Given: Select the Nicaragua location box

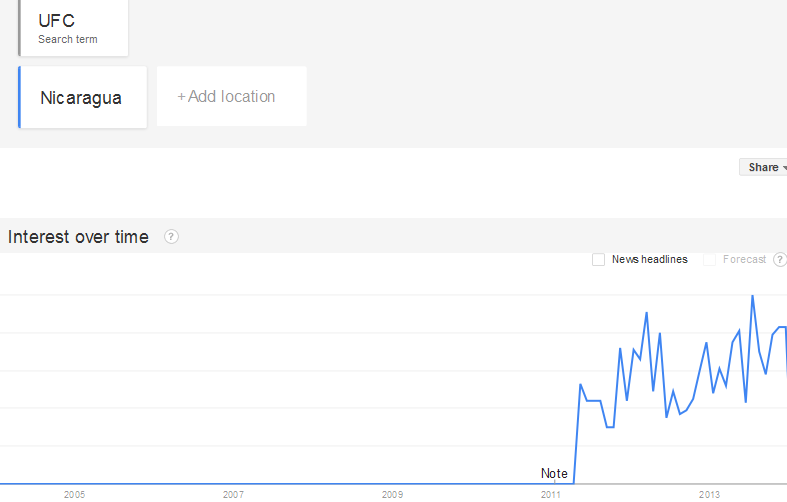Looking at the screenshot, I should 82,98.
